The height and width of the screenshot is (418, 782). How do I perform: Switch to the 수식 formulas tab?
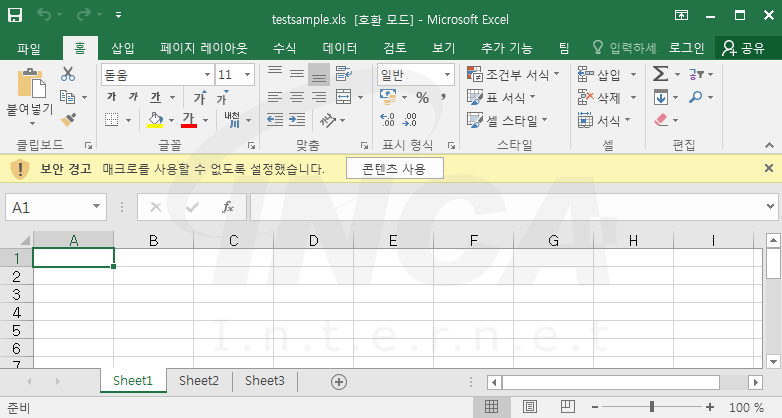click(x=285, y=48)
